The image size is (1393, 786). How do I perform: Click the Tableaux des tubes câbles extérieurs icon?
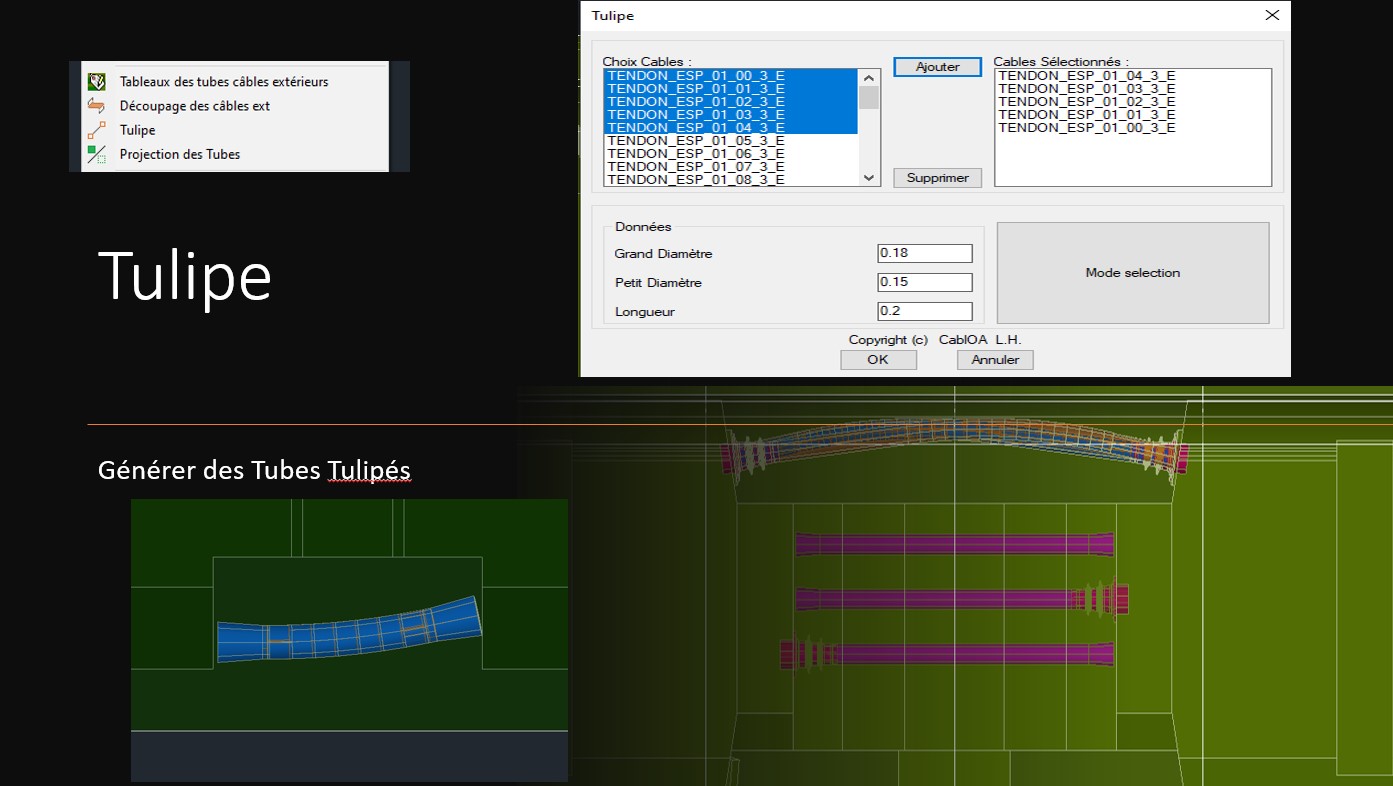click(97, 81)
